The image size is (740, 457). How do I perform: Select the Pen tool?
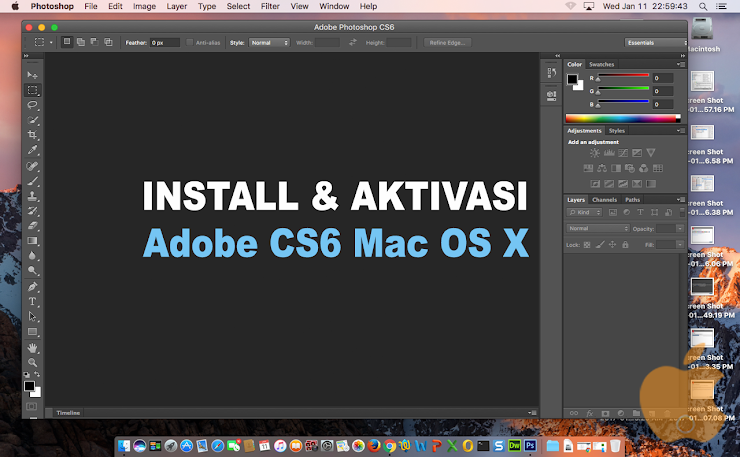click(32, 287)
